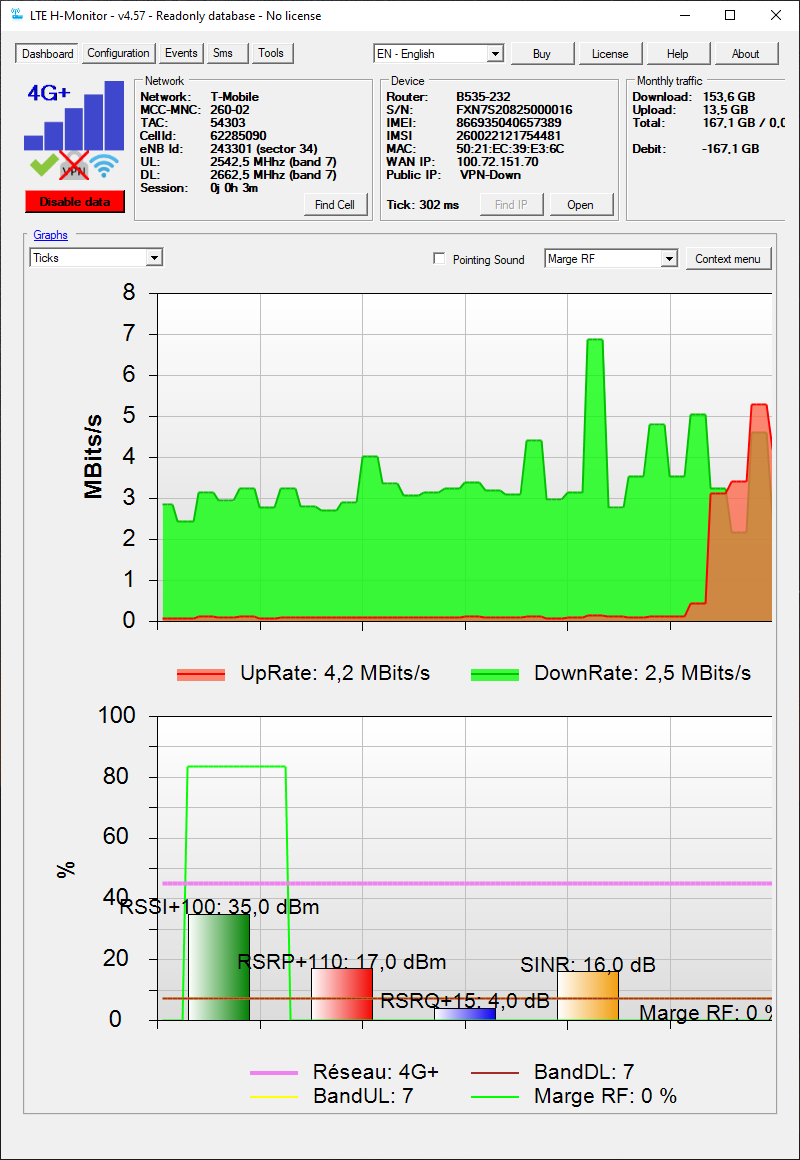Click the green Marge RF legend line

pyautogui.click(x=495, y=1096)
